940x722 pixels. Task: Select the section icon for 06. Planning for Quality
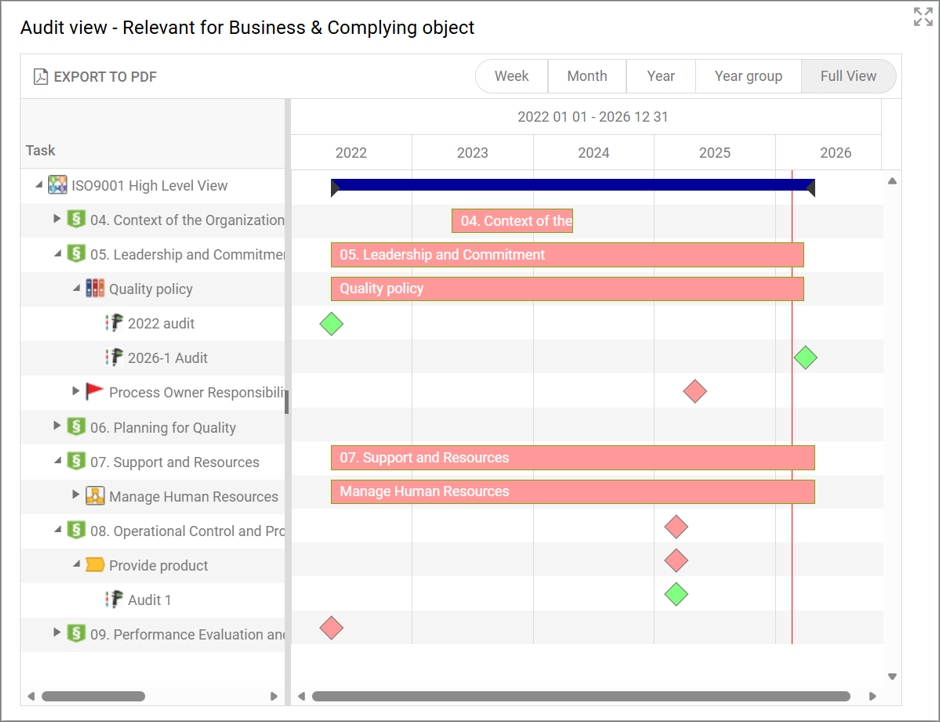75,427
